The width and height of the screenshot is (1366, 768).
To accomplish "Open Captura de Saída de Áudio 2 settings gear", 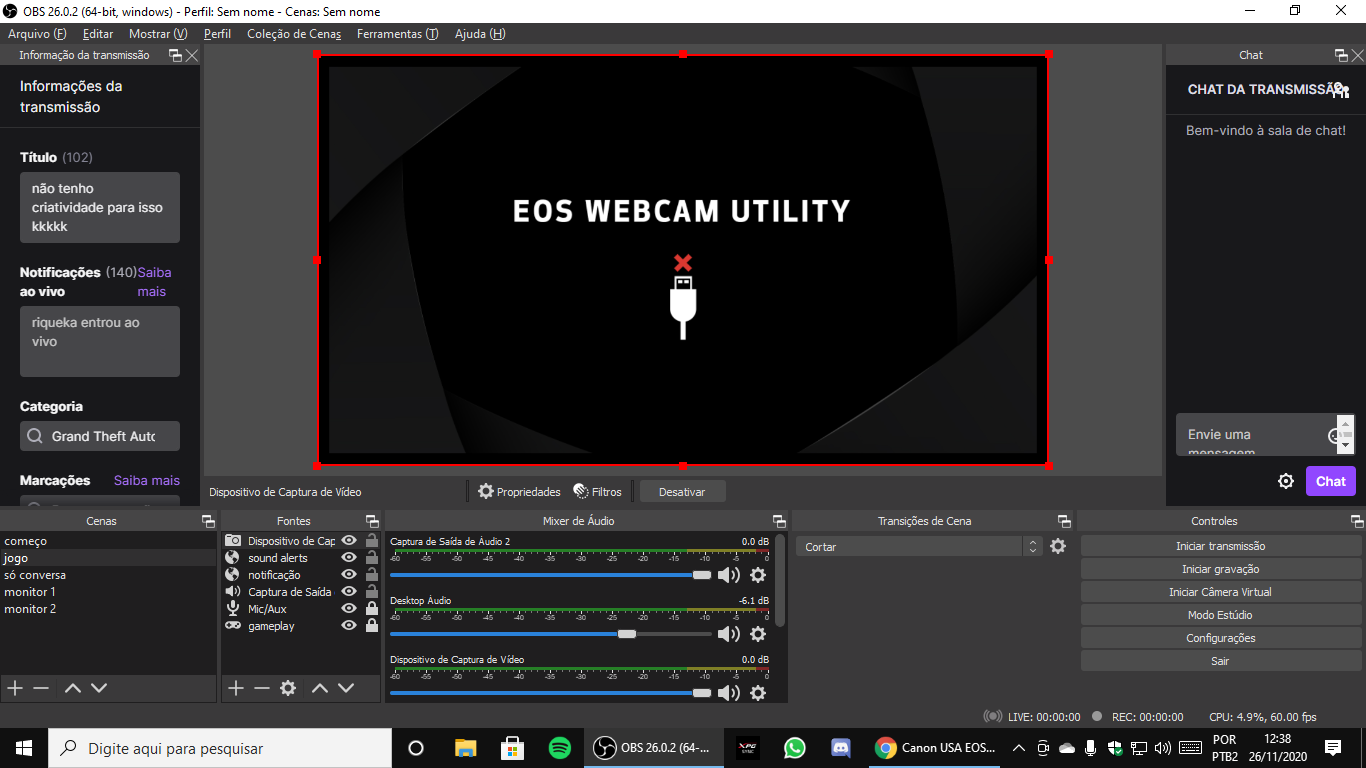I will (758, 575).
